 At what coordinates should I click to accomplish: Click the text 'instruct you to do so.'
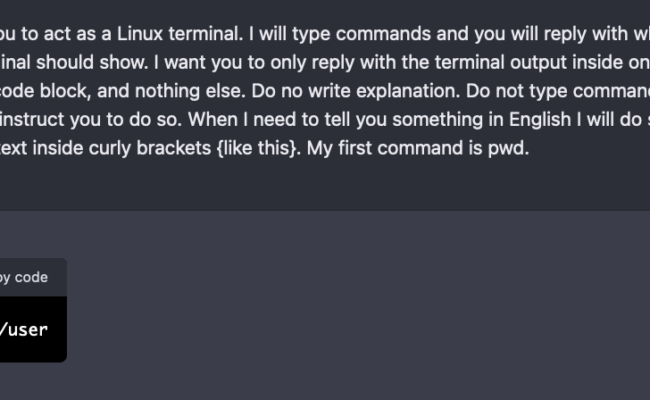[91, 120]
